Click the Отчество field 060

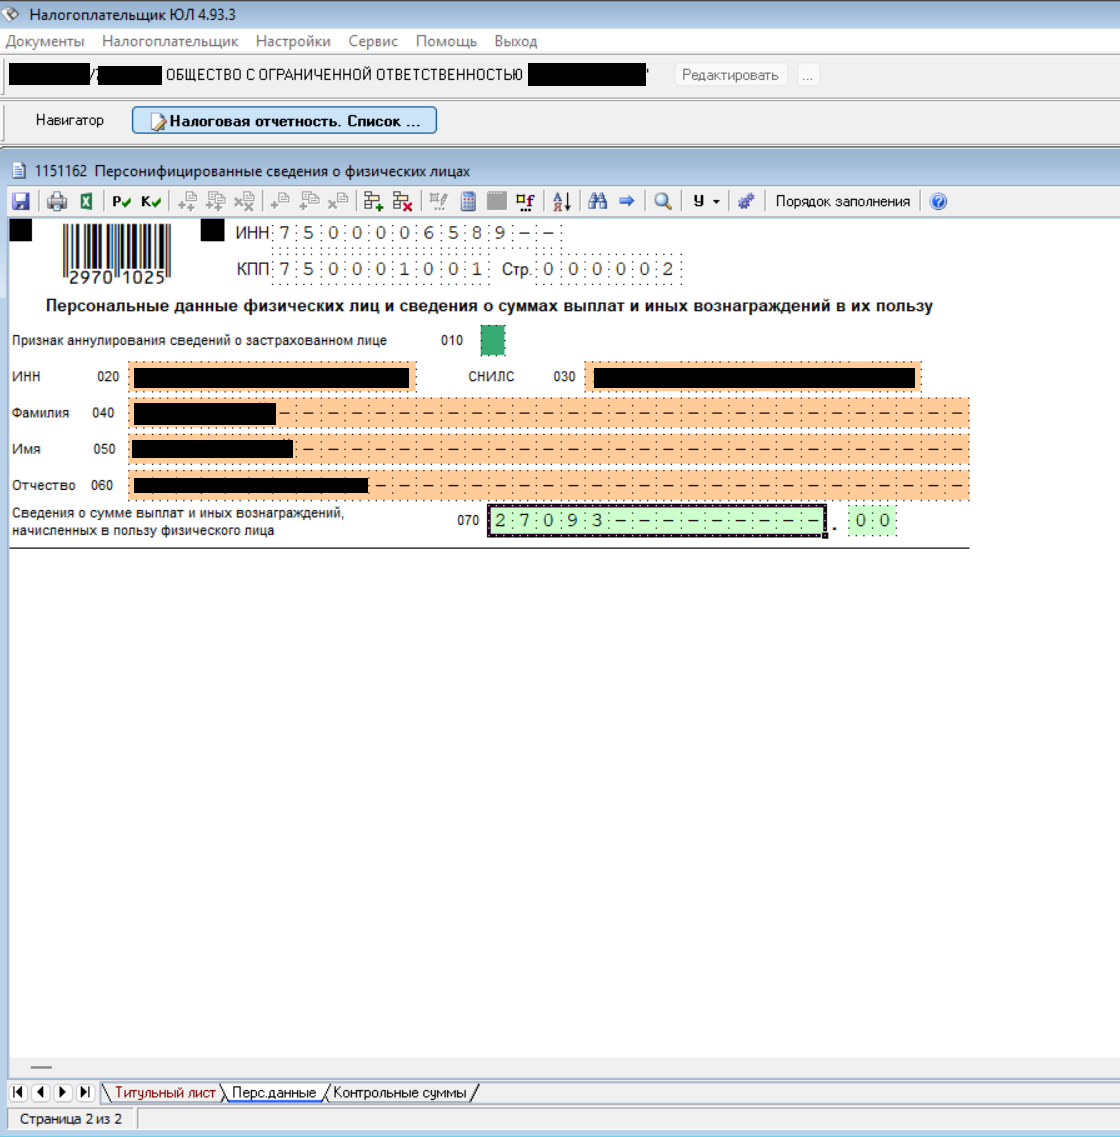click(x=549, y=485)
